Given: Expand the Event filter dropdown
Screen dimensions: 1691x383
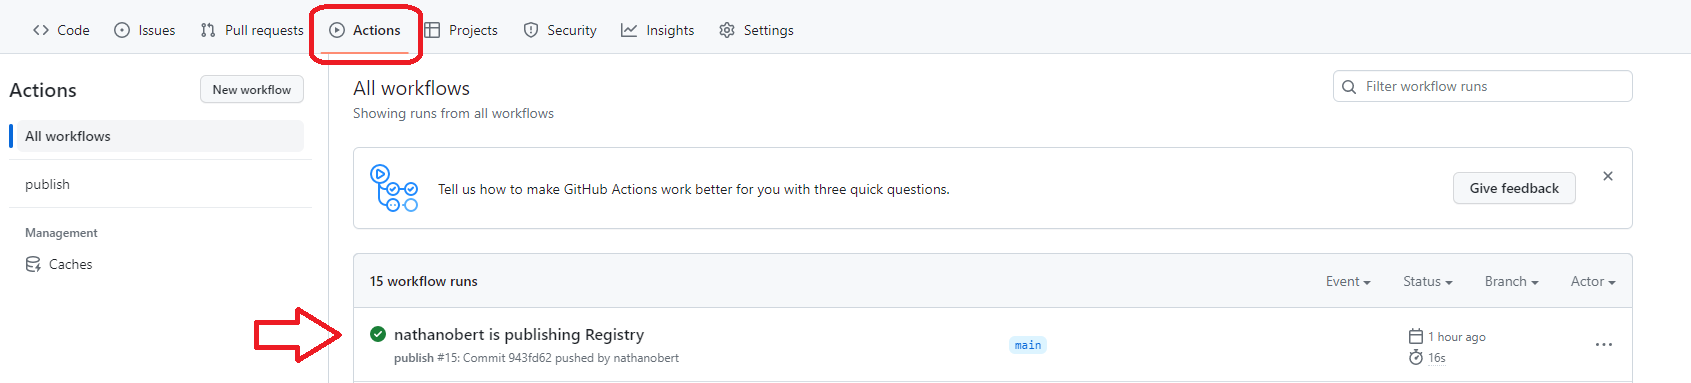Looking at the screenshot, I should pos(1348,281).
